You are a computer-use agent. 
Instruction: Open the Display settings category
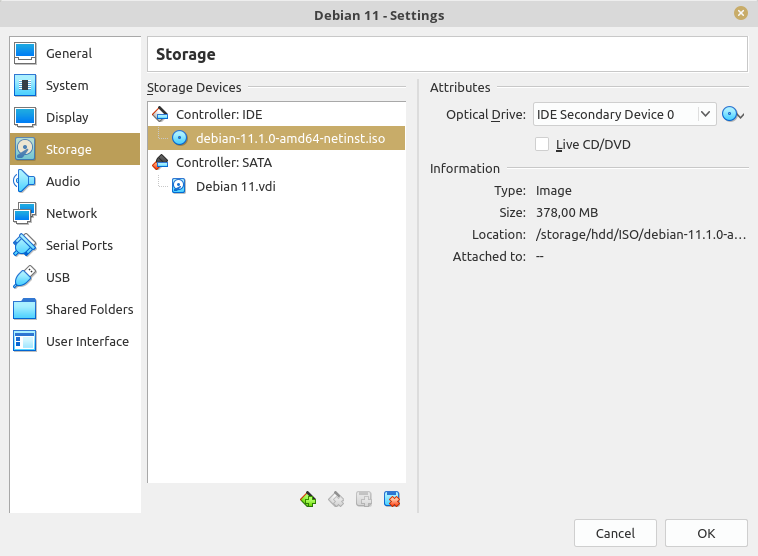click(75, 117)
